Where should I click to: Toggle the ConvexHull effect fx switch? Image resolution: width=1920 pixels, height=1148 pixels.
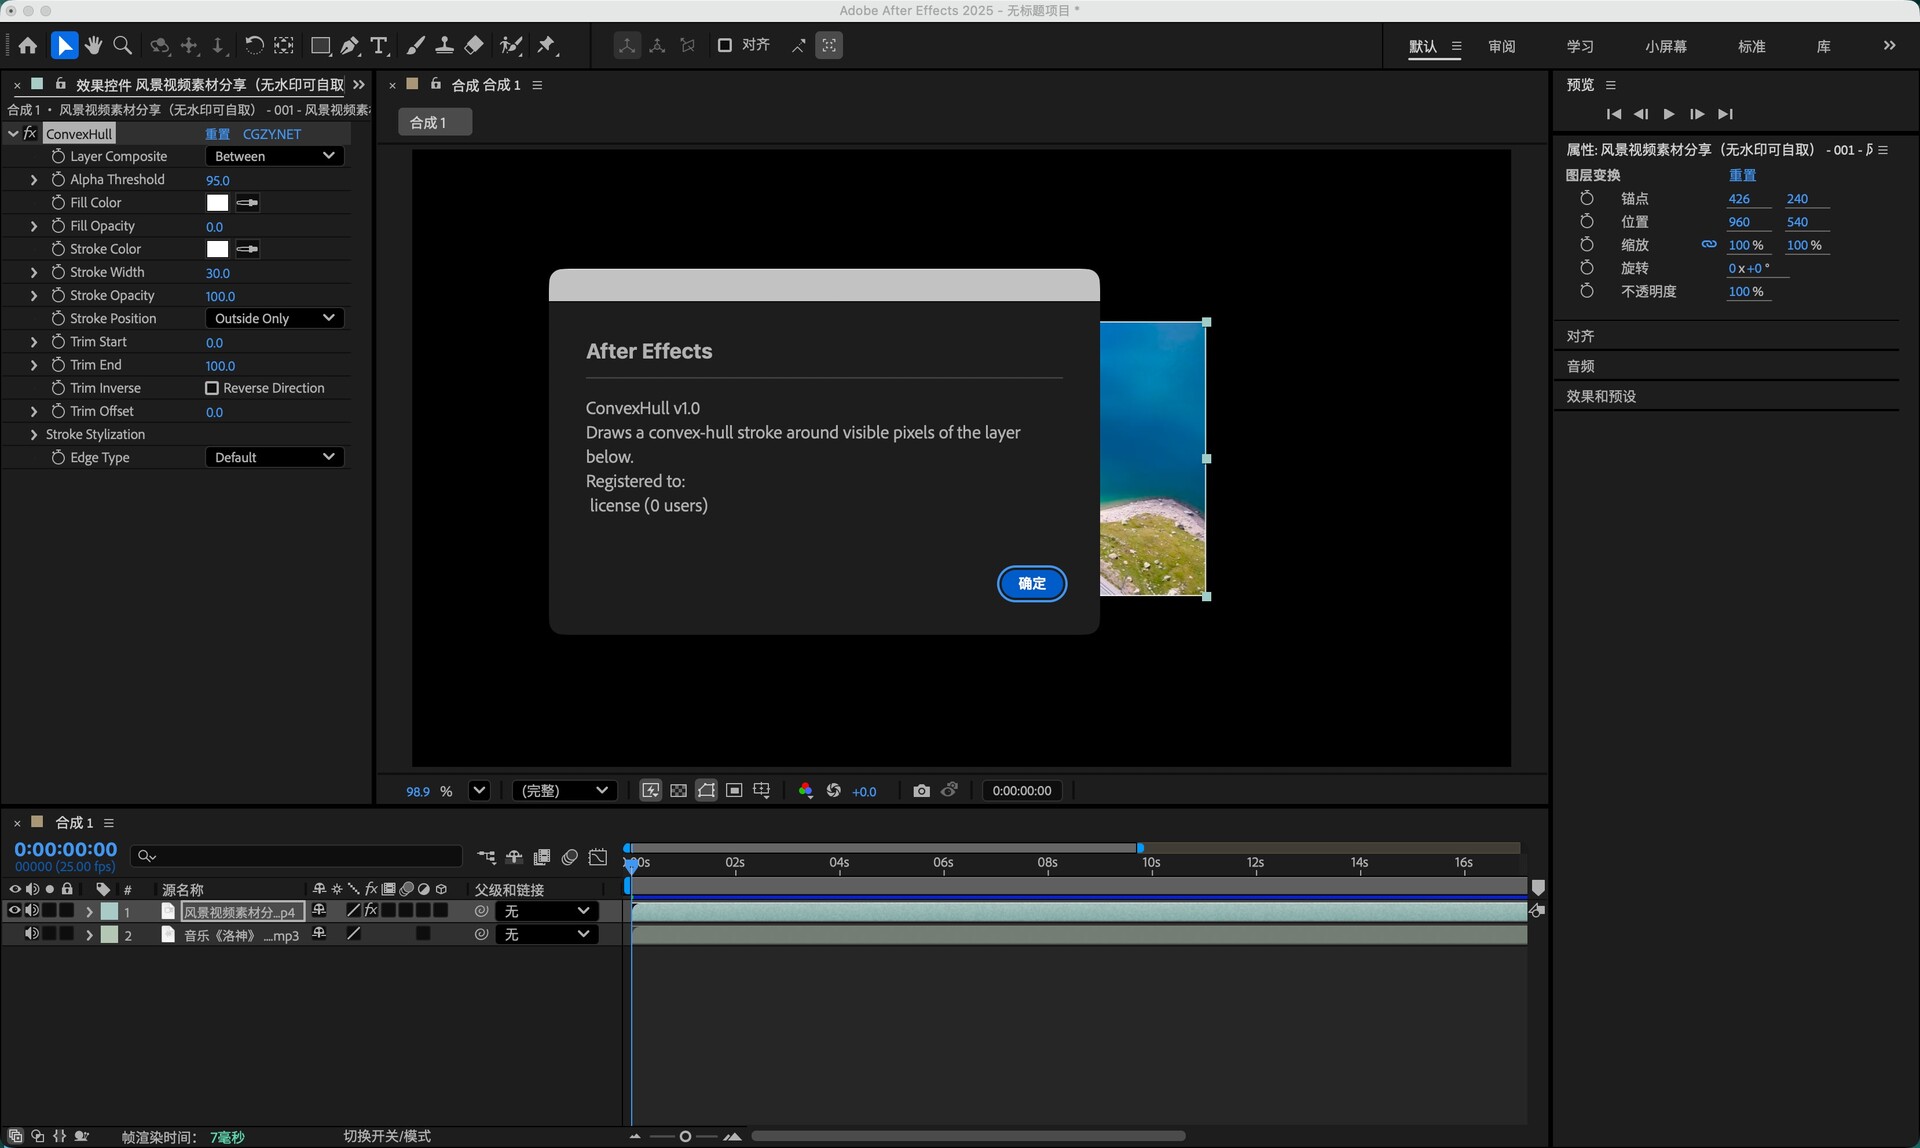(30, 134)
